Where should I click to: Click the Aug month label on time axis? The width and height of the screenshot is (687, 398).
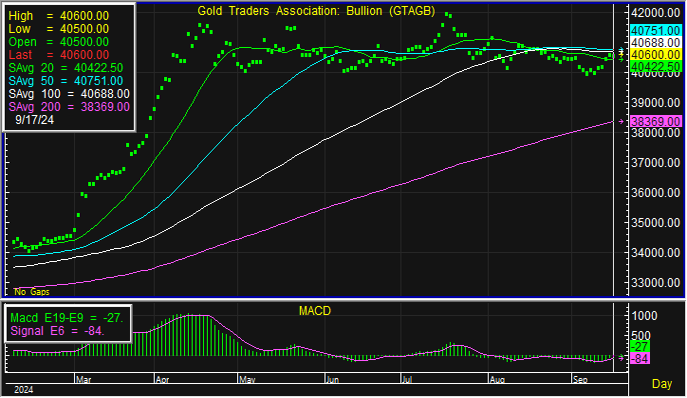coord(497,380)
